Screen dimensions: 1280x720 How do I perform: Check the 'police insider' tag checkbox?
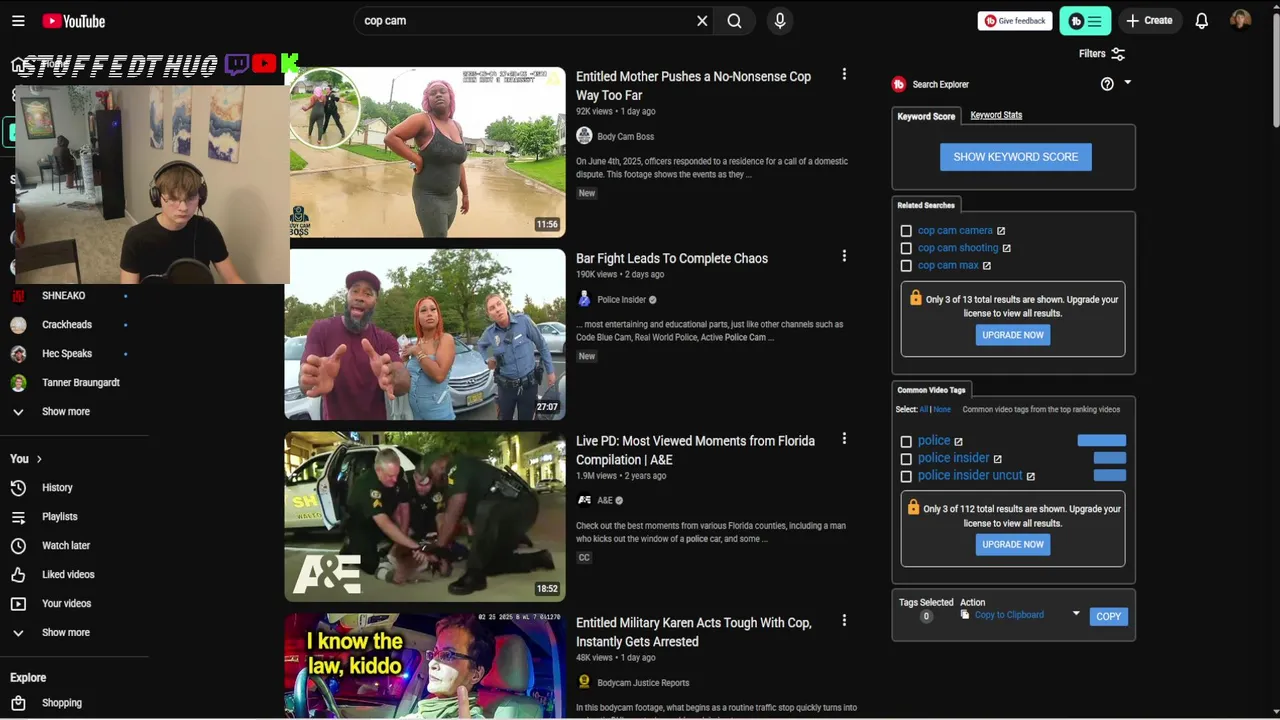coord(906,459)
